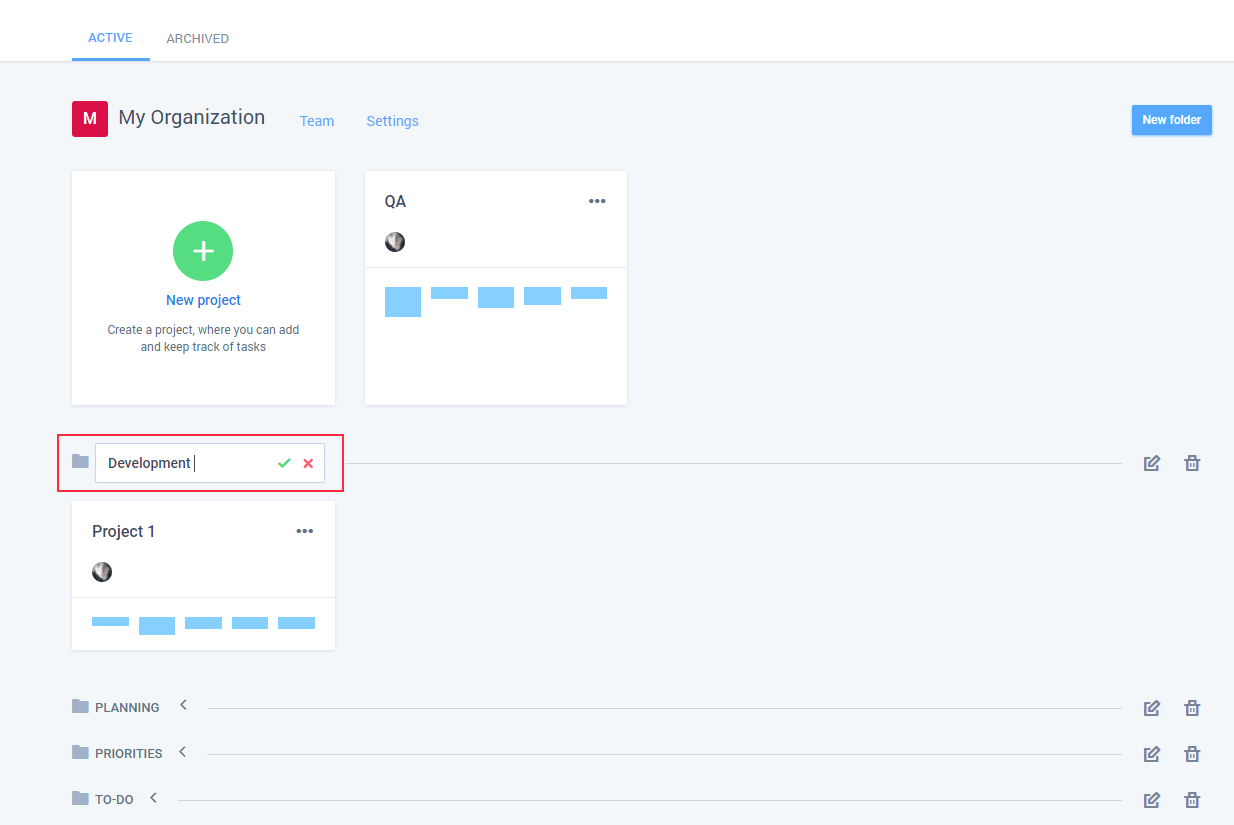Click the PLANNING folder label
The image size is (1234, 825).
(x=127, y=708)
